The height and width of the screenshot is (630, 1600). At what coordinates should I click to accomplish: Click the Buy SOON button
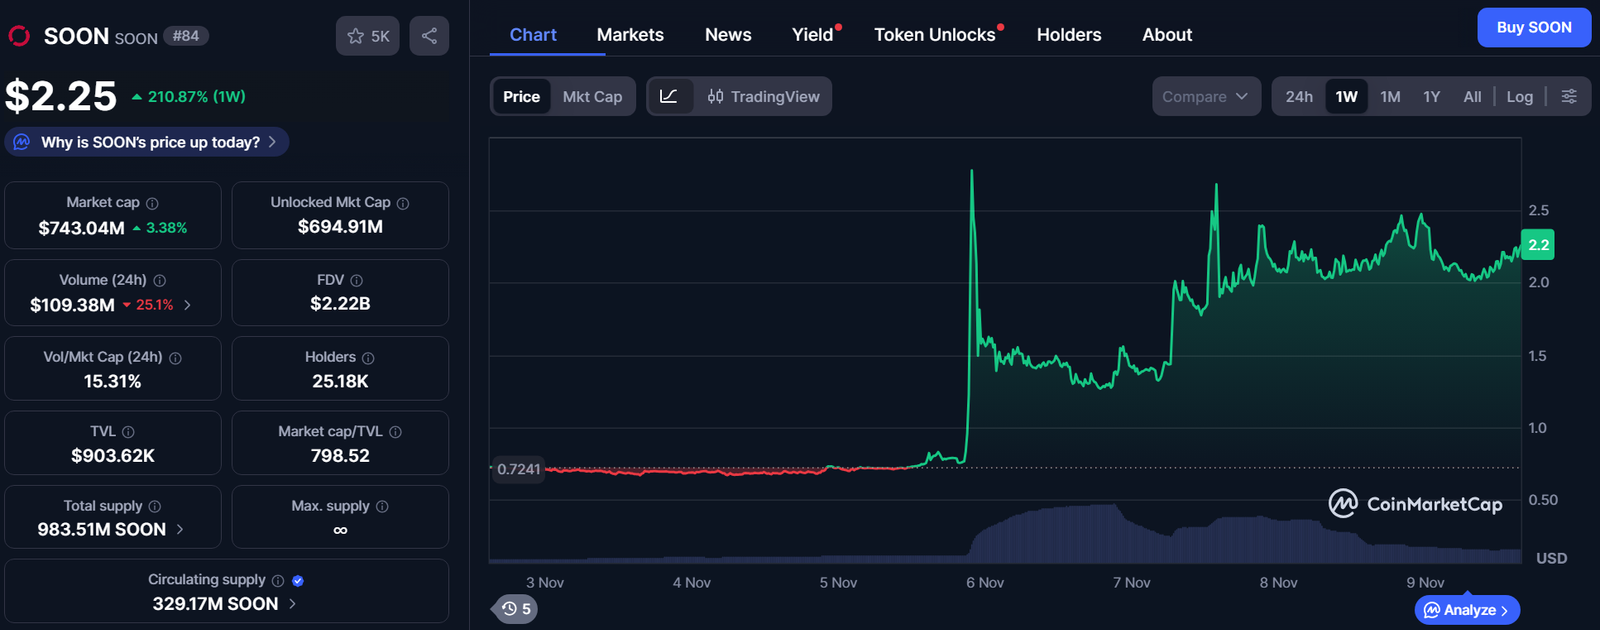click(x=1533, y=28)
